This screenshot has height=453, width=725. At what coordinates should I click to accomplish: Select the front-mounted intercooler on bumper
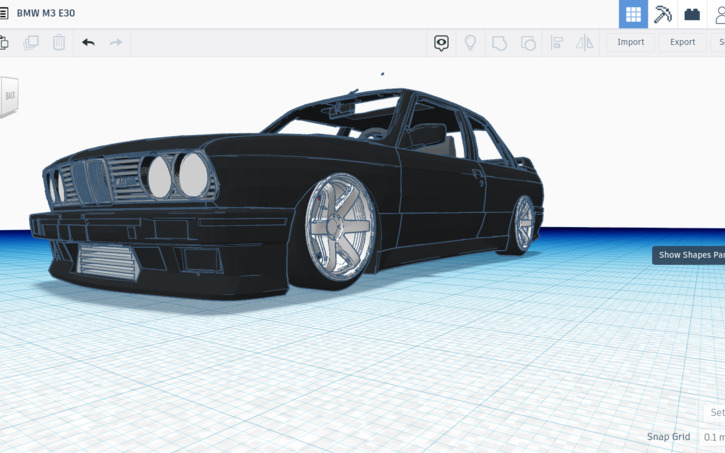click(108, 262)
